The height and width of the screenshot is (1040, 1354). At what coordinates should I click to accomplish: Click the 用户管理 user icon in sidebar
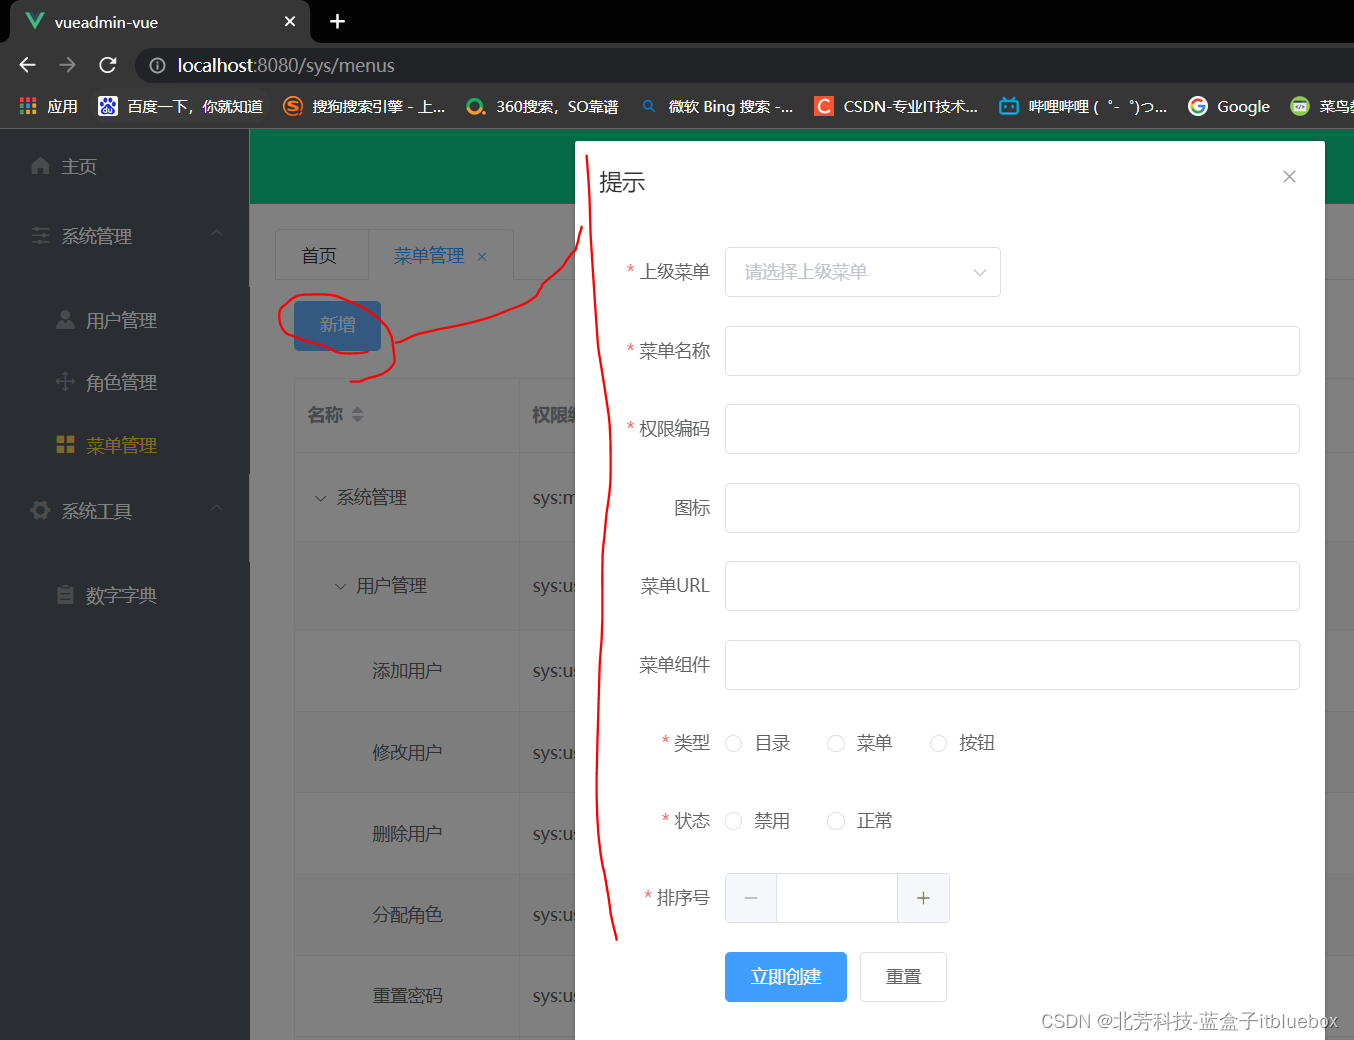coord(65,320)
